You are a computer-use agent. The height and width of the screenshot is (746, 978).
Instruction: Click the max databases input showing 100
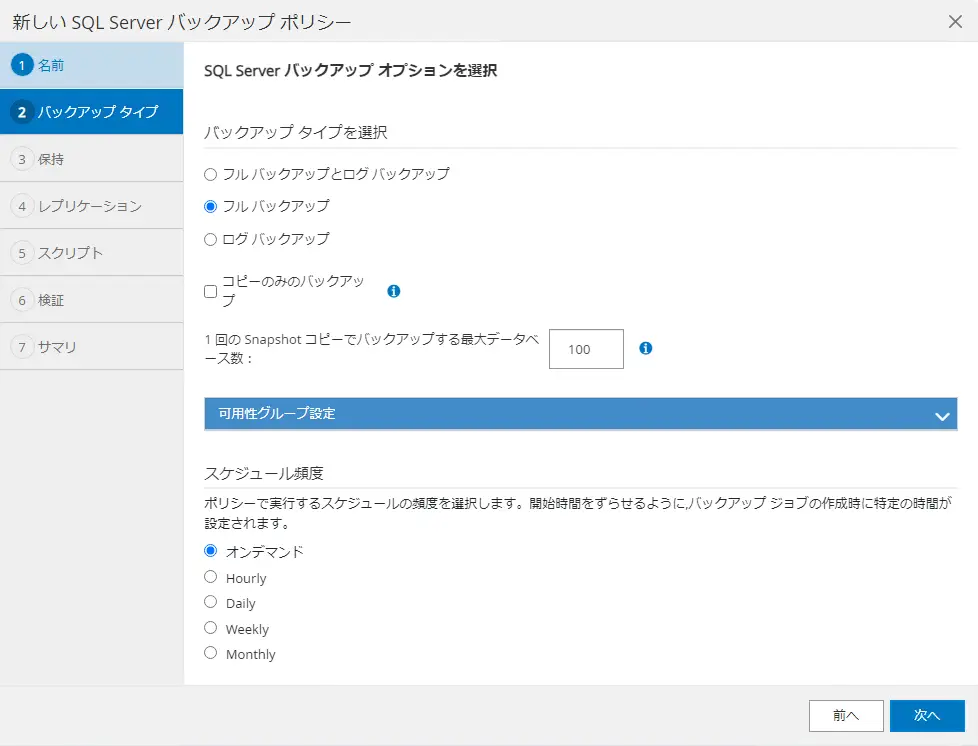pyautogui.click(x=586, y=349)
